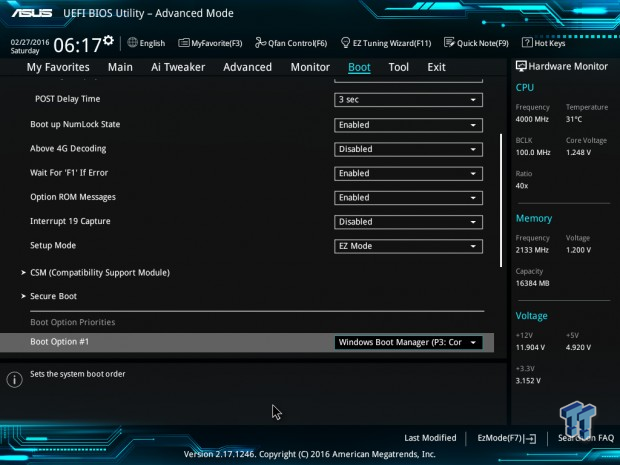Click the Voltage heading in Hardware Monitor
620x465 pixels.
click(x=531, y=316)
